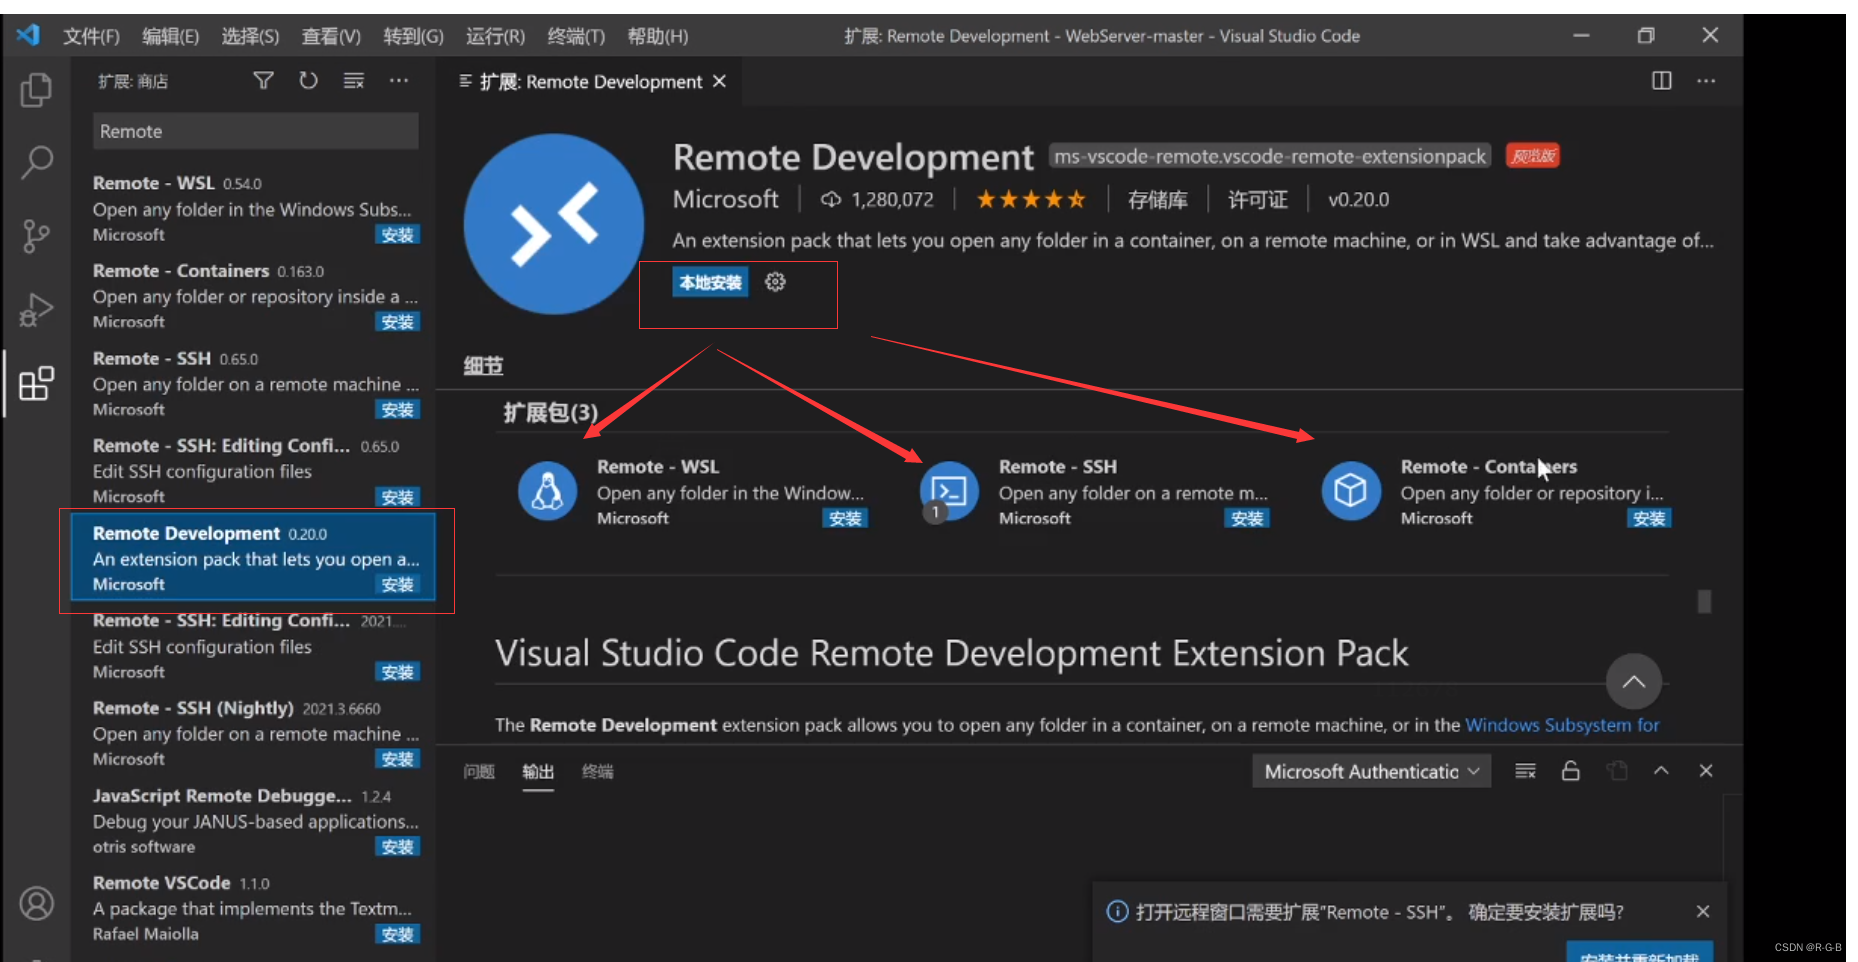Close the Remote Development extension tab
Screen dimensions: 1858x962
coord(719,81)
